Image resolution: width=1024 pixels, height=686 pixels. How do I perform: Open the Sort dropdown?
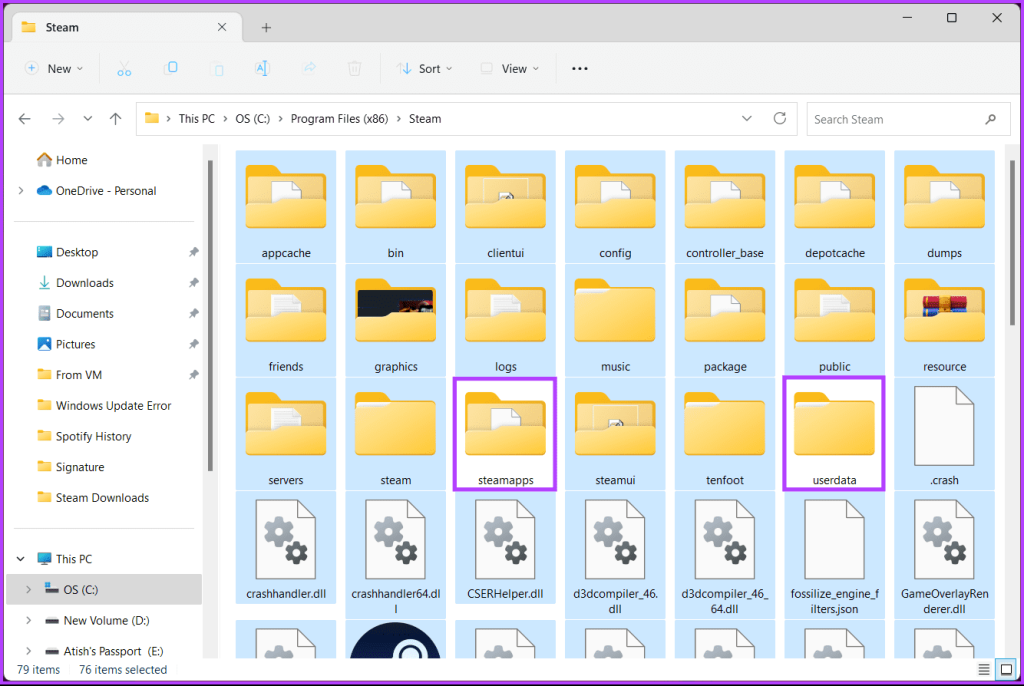pyautogui.click(x=425, y=68)
